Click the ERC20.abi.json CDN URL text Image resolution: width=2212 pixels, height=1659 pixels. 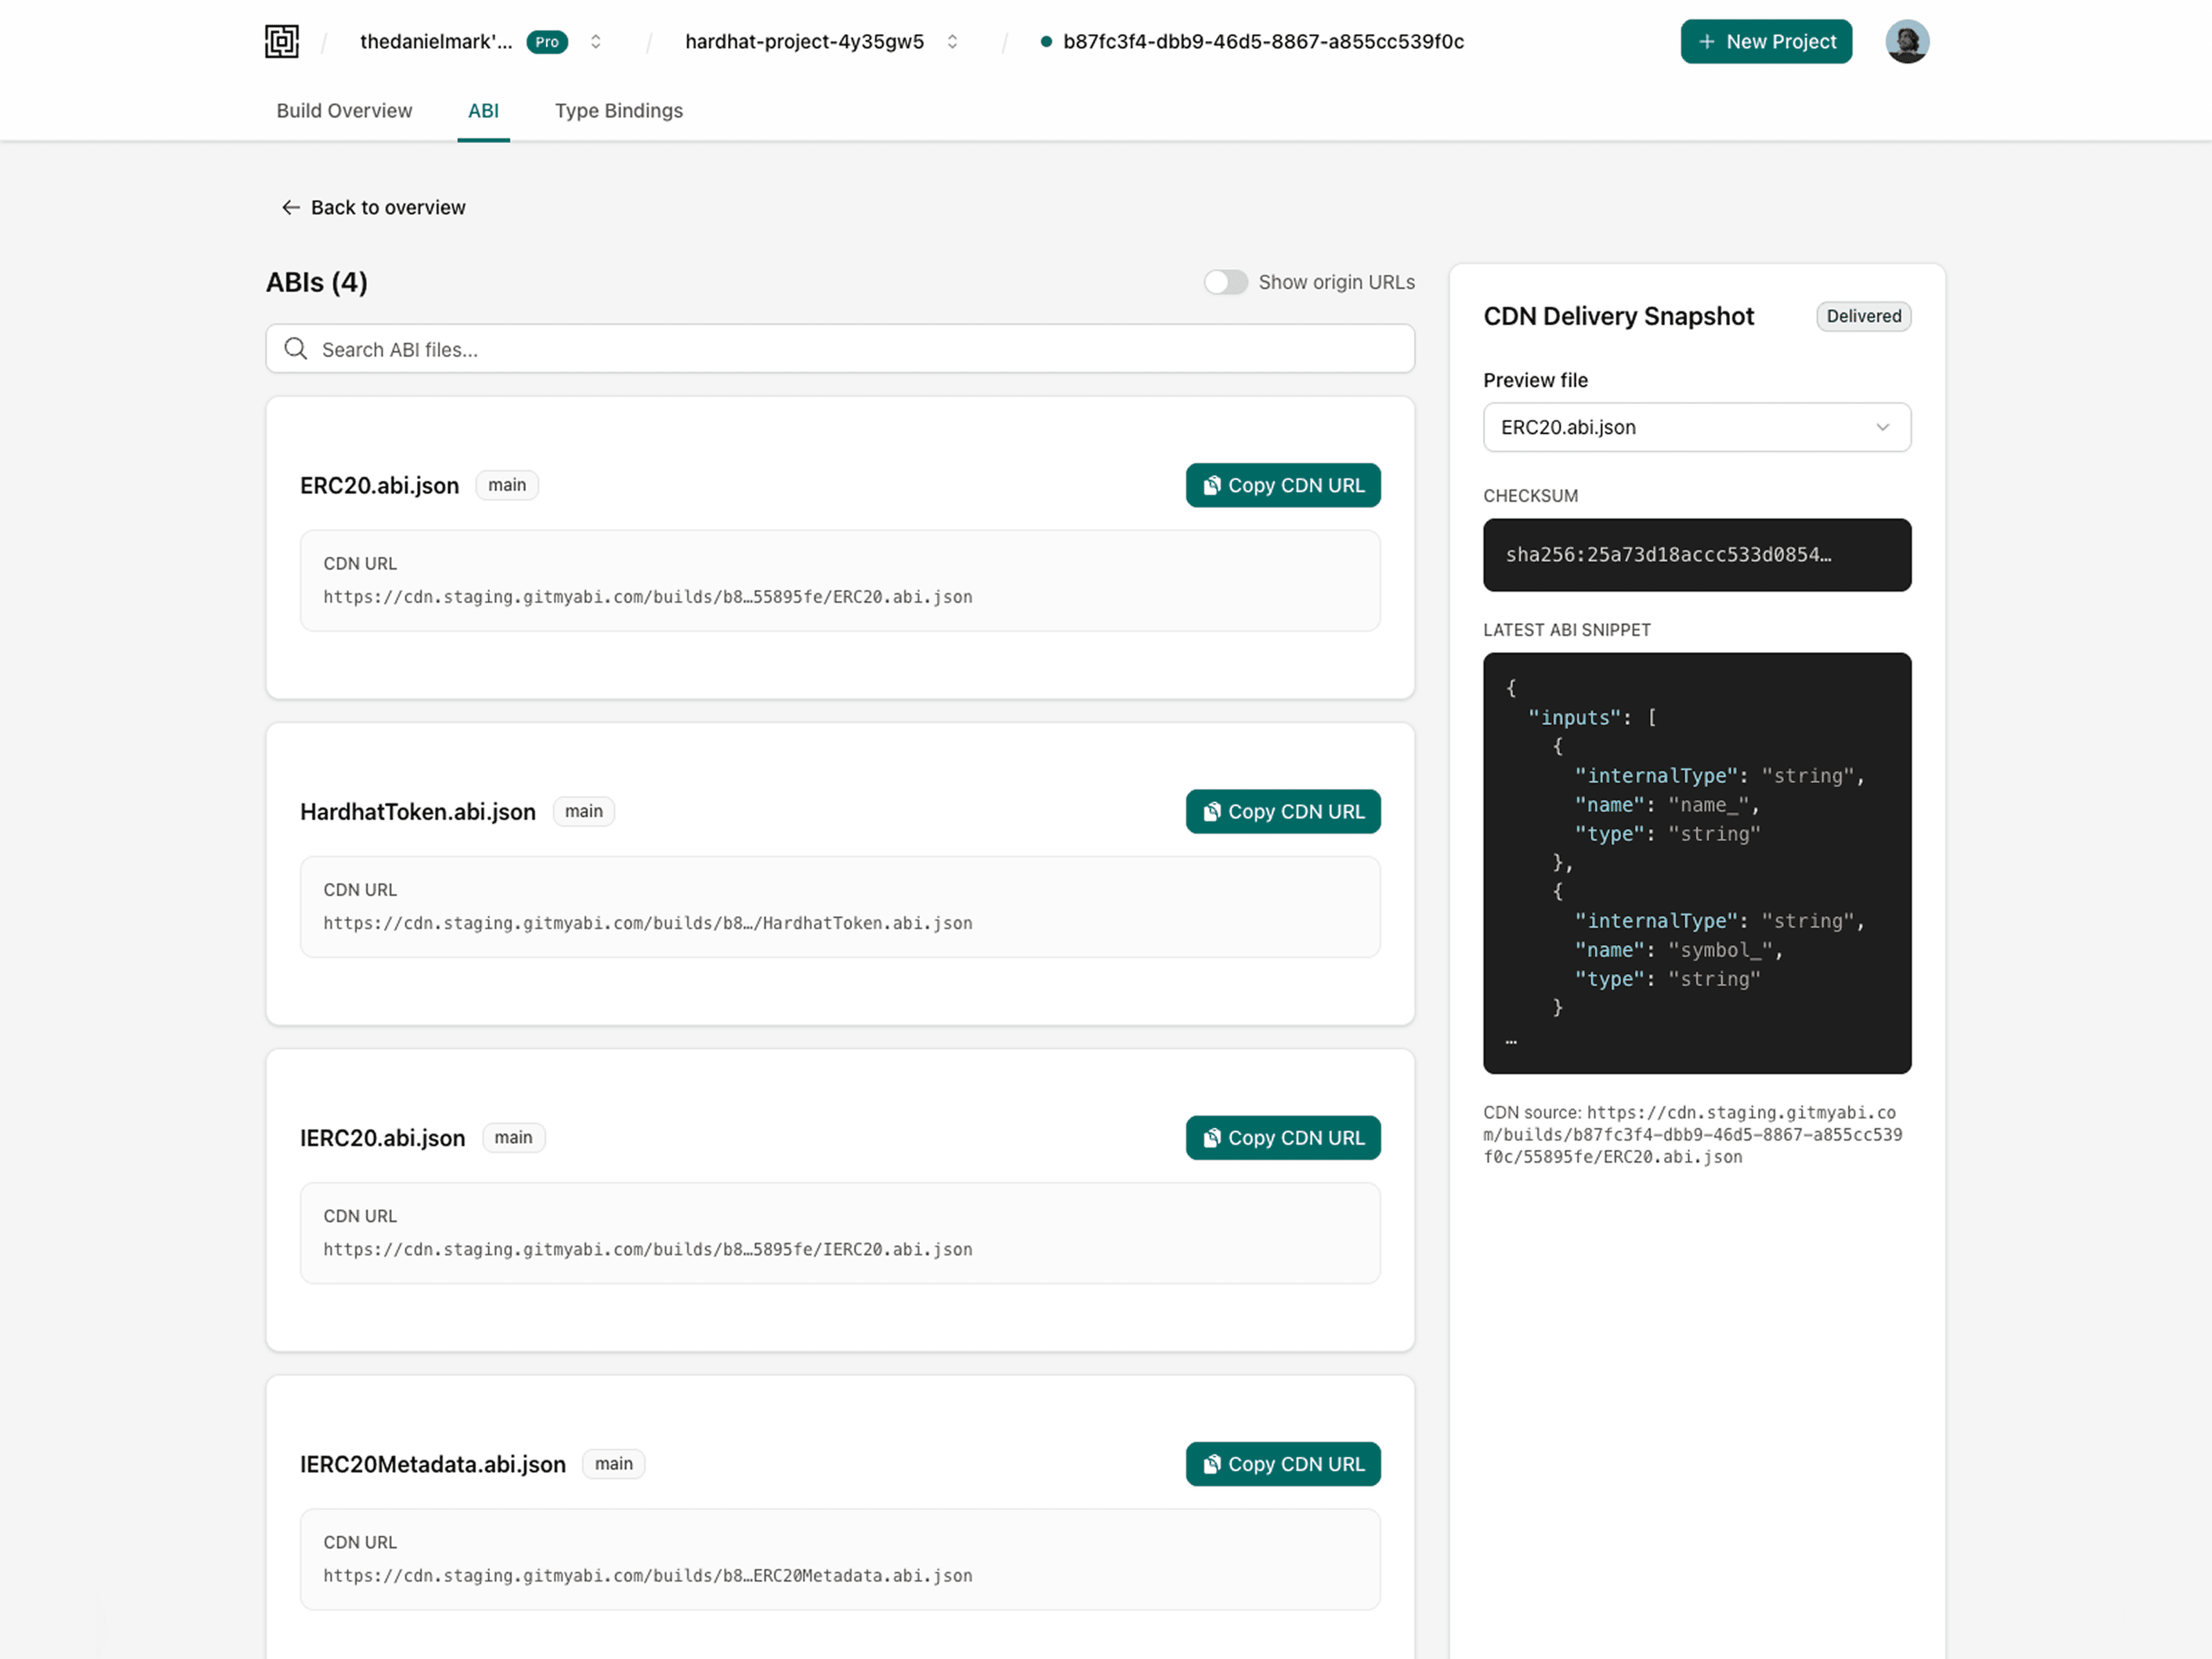click(x=648, y=597)
